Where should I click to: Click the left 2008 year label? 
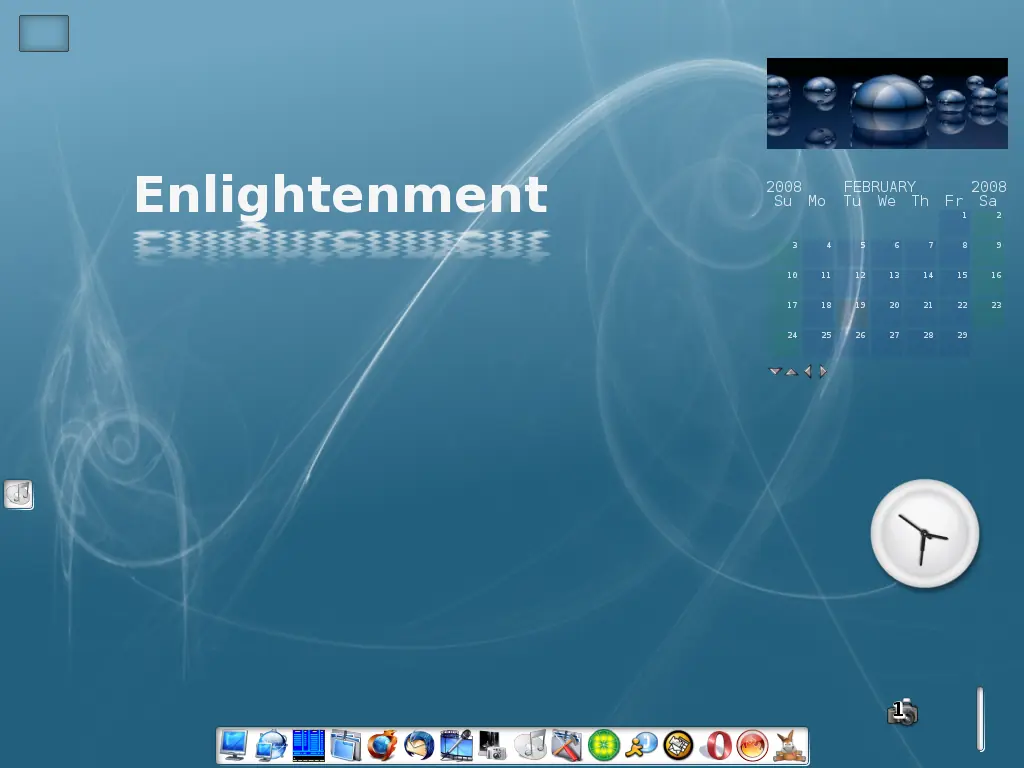click(x=784, y=187)
